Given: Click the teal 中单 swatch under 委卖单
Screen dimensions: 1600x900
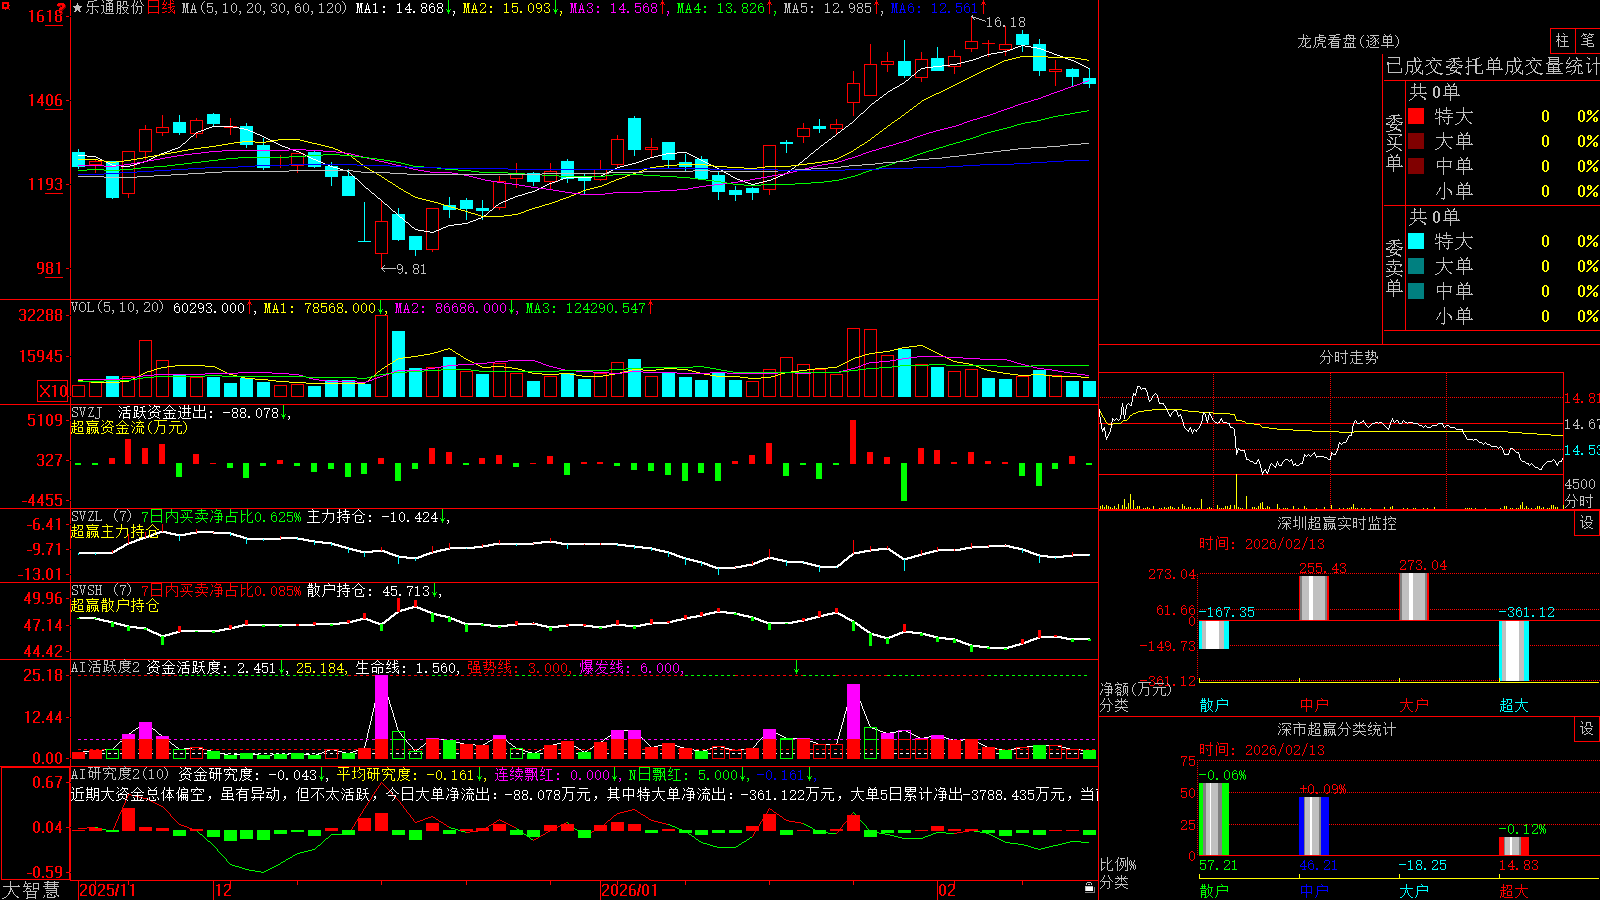Looking at the screenshot, I should pyautogui.click(x=1416, y=291).
